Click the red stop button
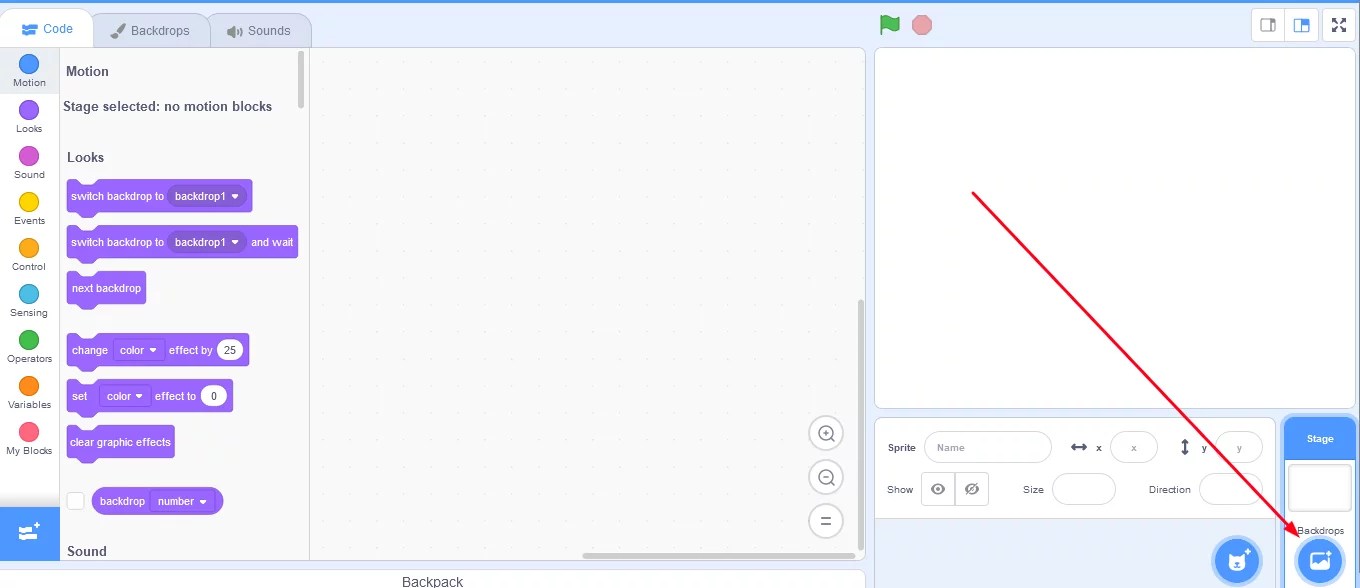1360x588 pixels. point(922,25)
